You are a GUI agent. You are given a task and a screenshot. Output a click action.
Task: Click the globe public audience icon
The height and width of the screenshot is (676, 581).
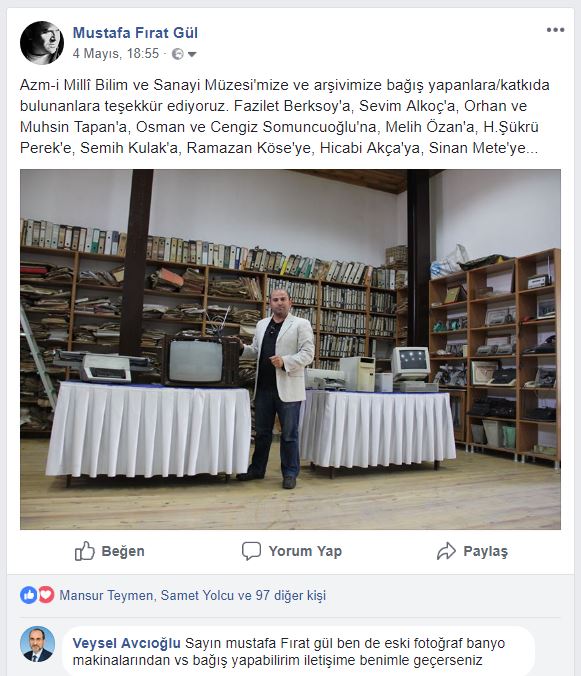[177, 54]
